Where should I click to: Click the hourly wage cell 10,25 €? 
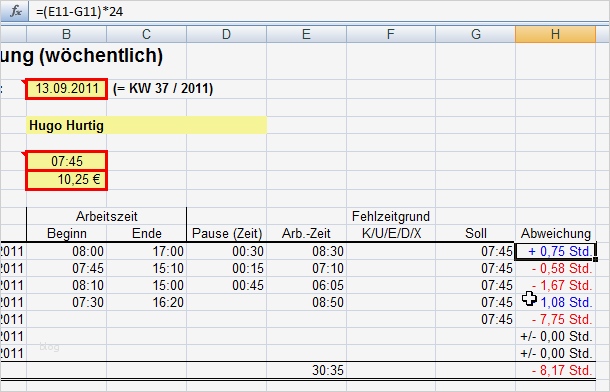click(x=67, y=180)
